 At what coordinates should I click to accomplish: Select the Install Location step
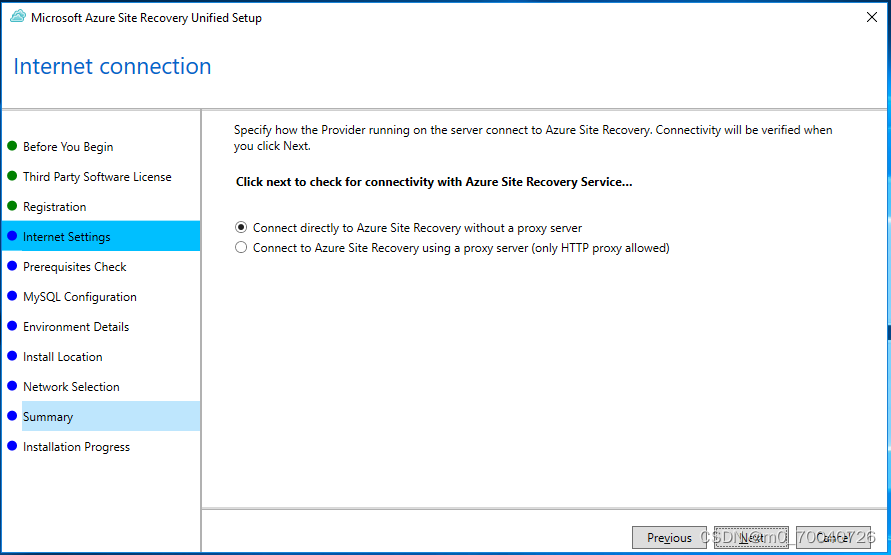63,357
